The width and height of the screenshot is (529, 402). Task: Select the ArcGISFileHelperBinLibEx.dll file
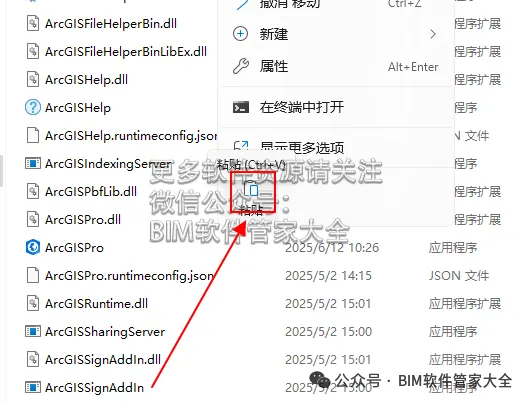tap(126, 52)
